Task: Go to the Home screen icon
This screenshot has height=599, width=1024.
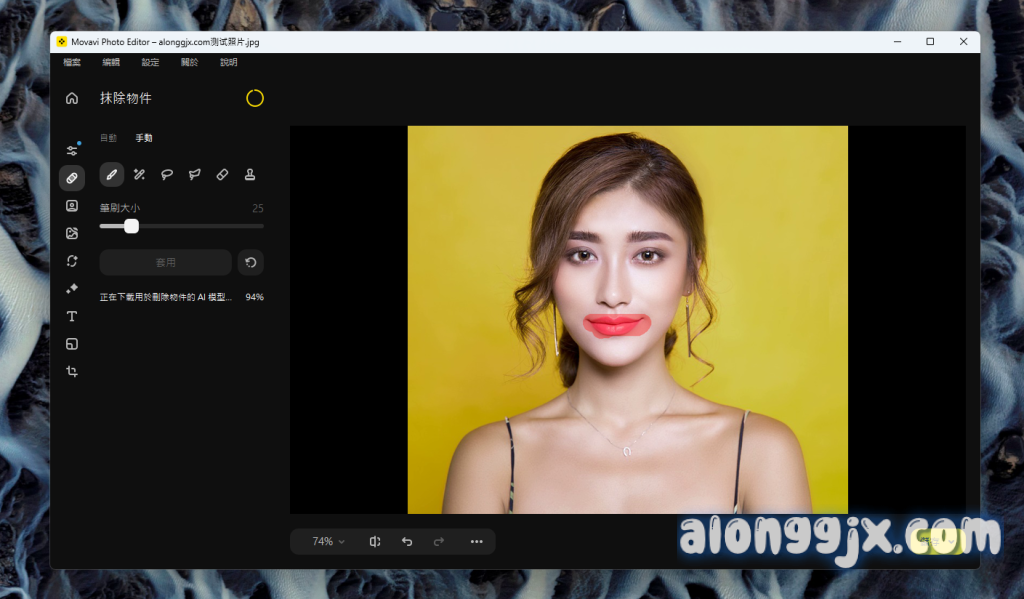Action: [x=72, y=98]
